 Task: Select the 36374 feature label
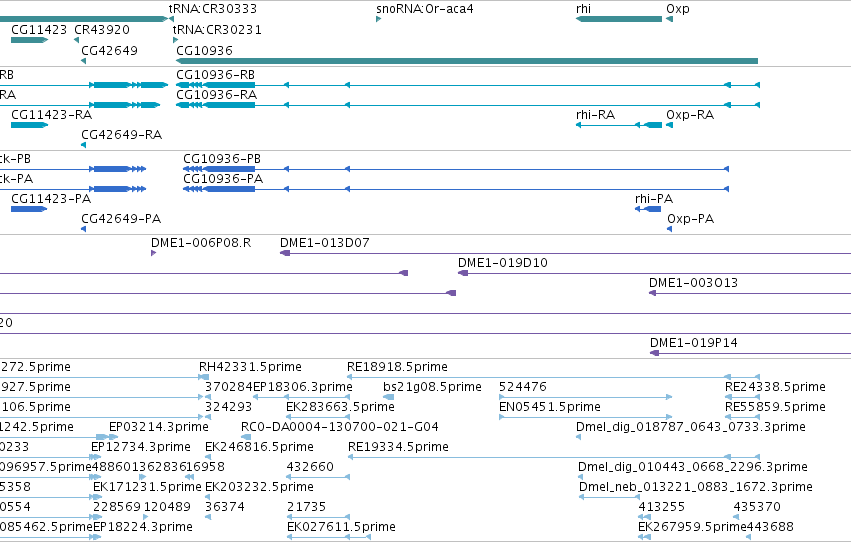click(225, 507)
